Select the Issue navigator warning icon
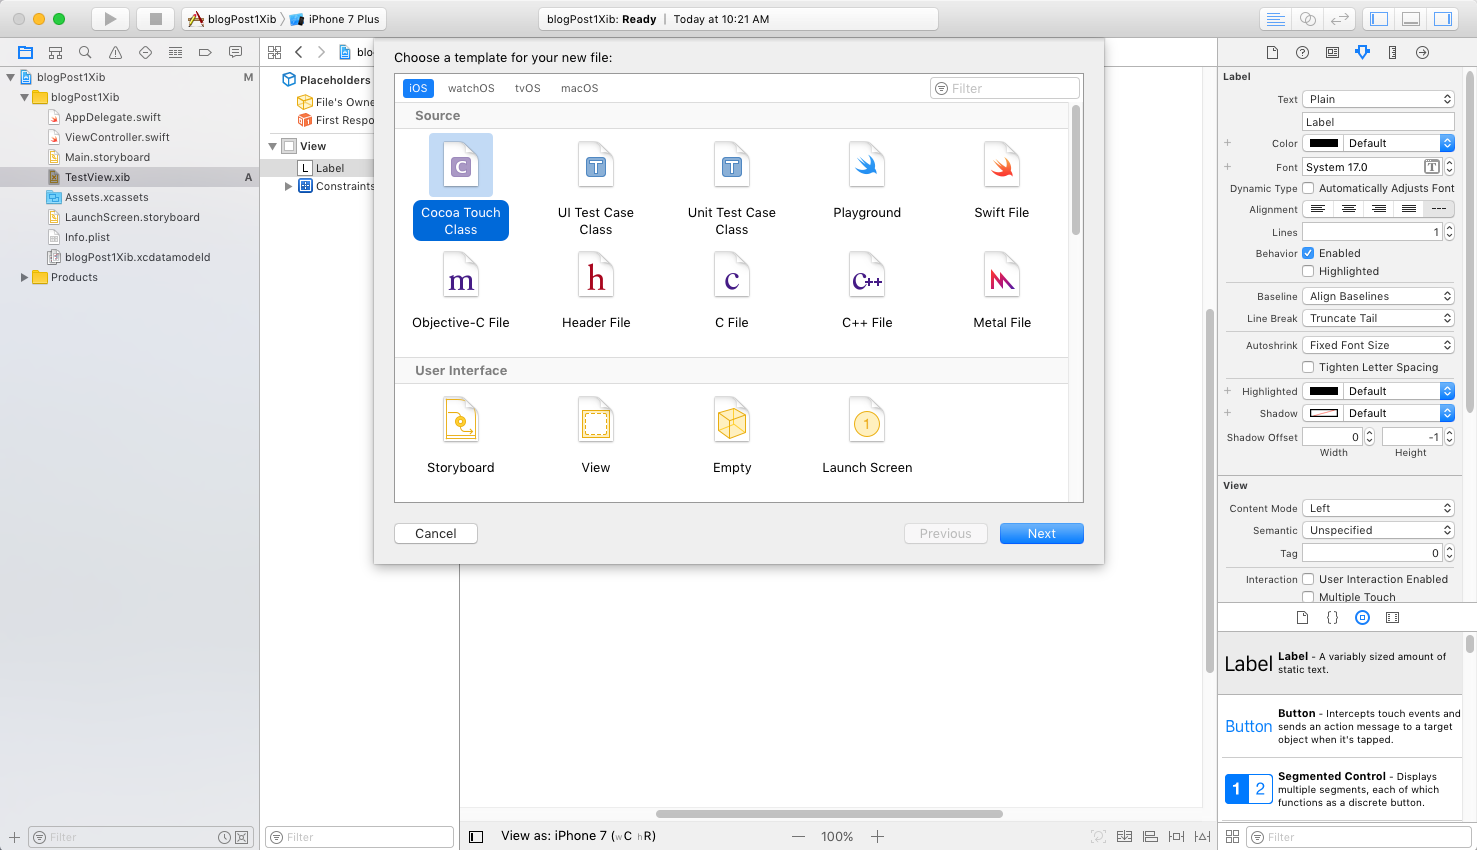 pyautogui.click(x=115, y=51)
